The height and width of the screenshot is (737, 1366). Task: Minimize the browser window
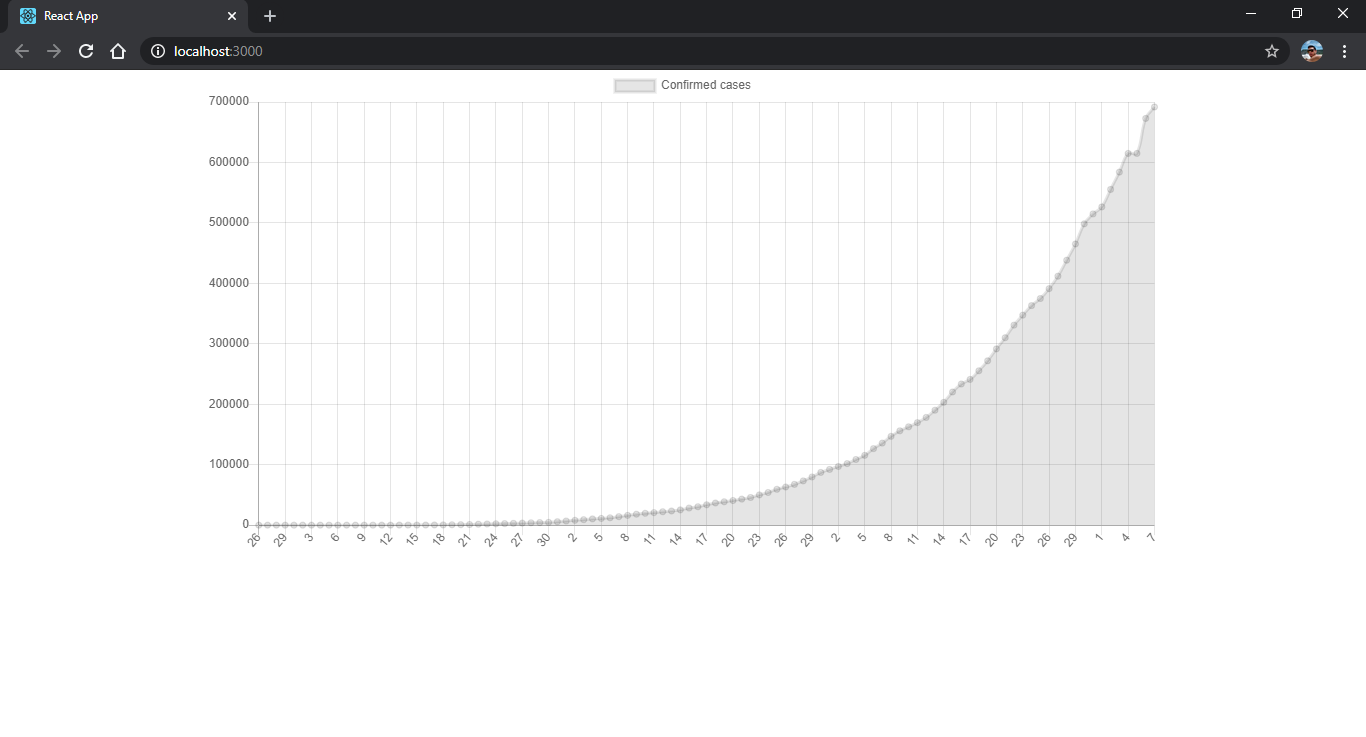coord(1251,13)
